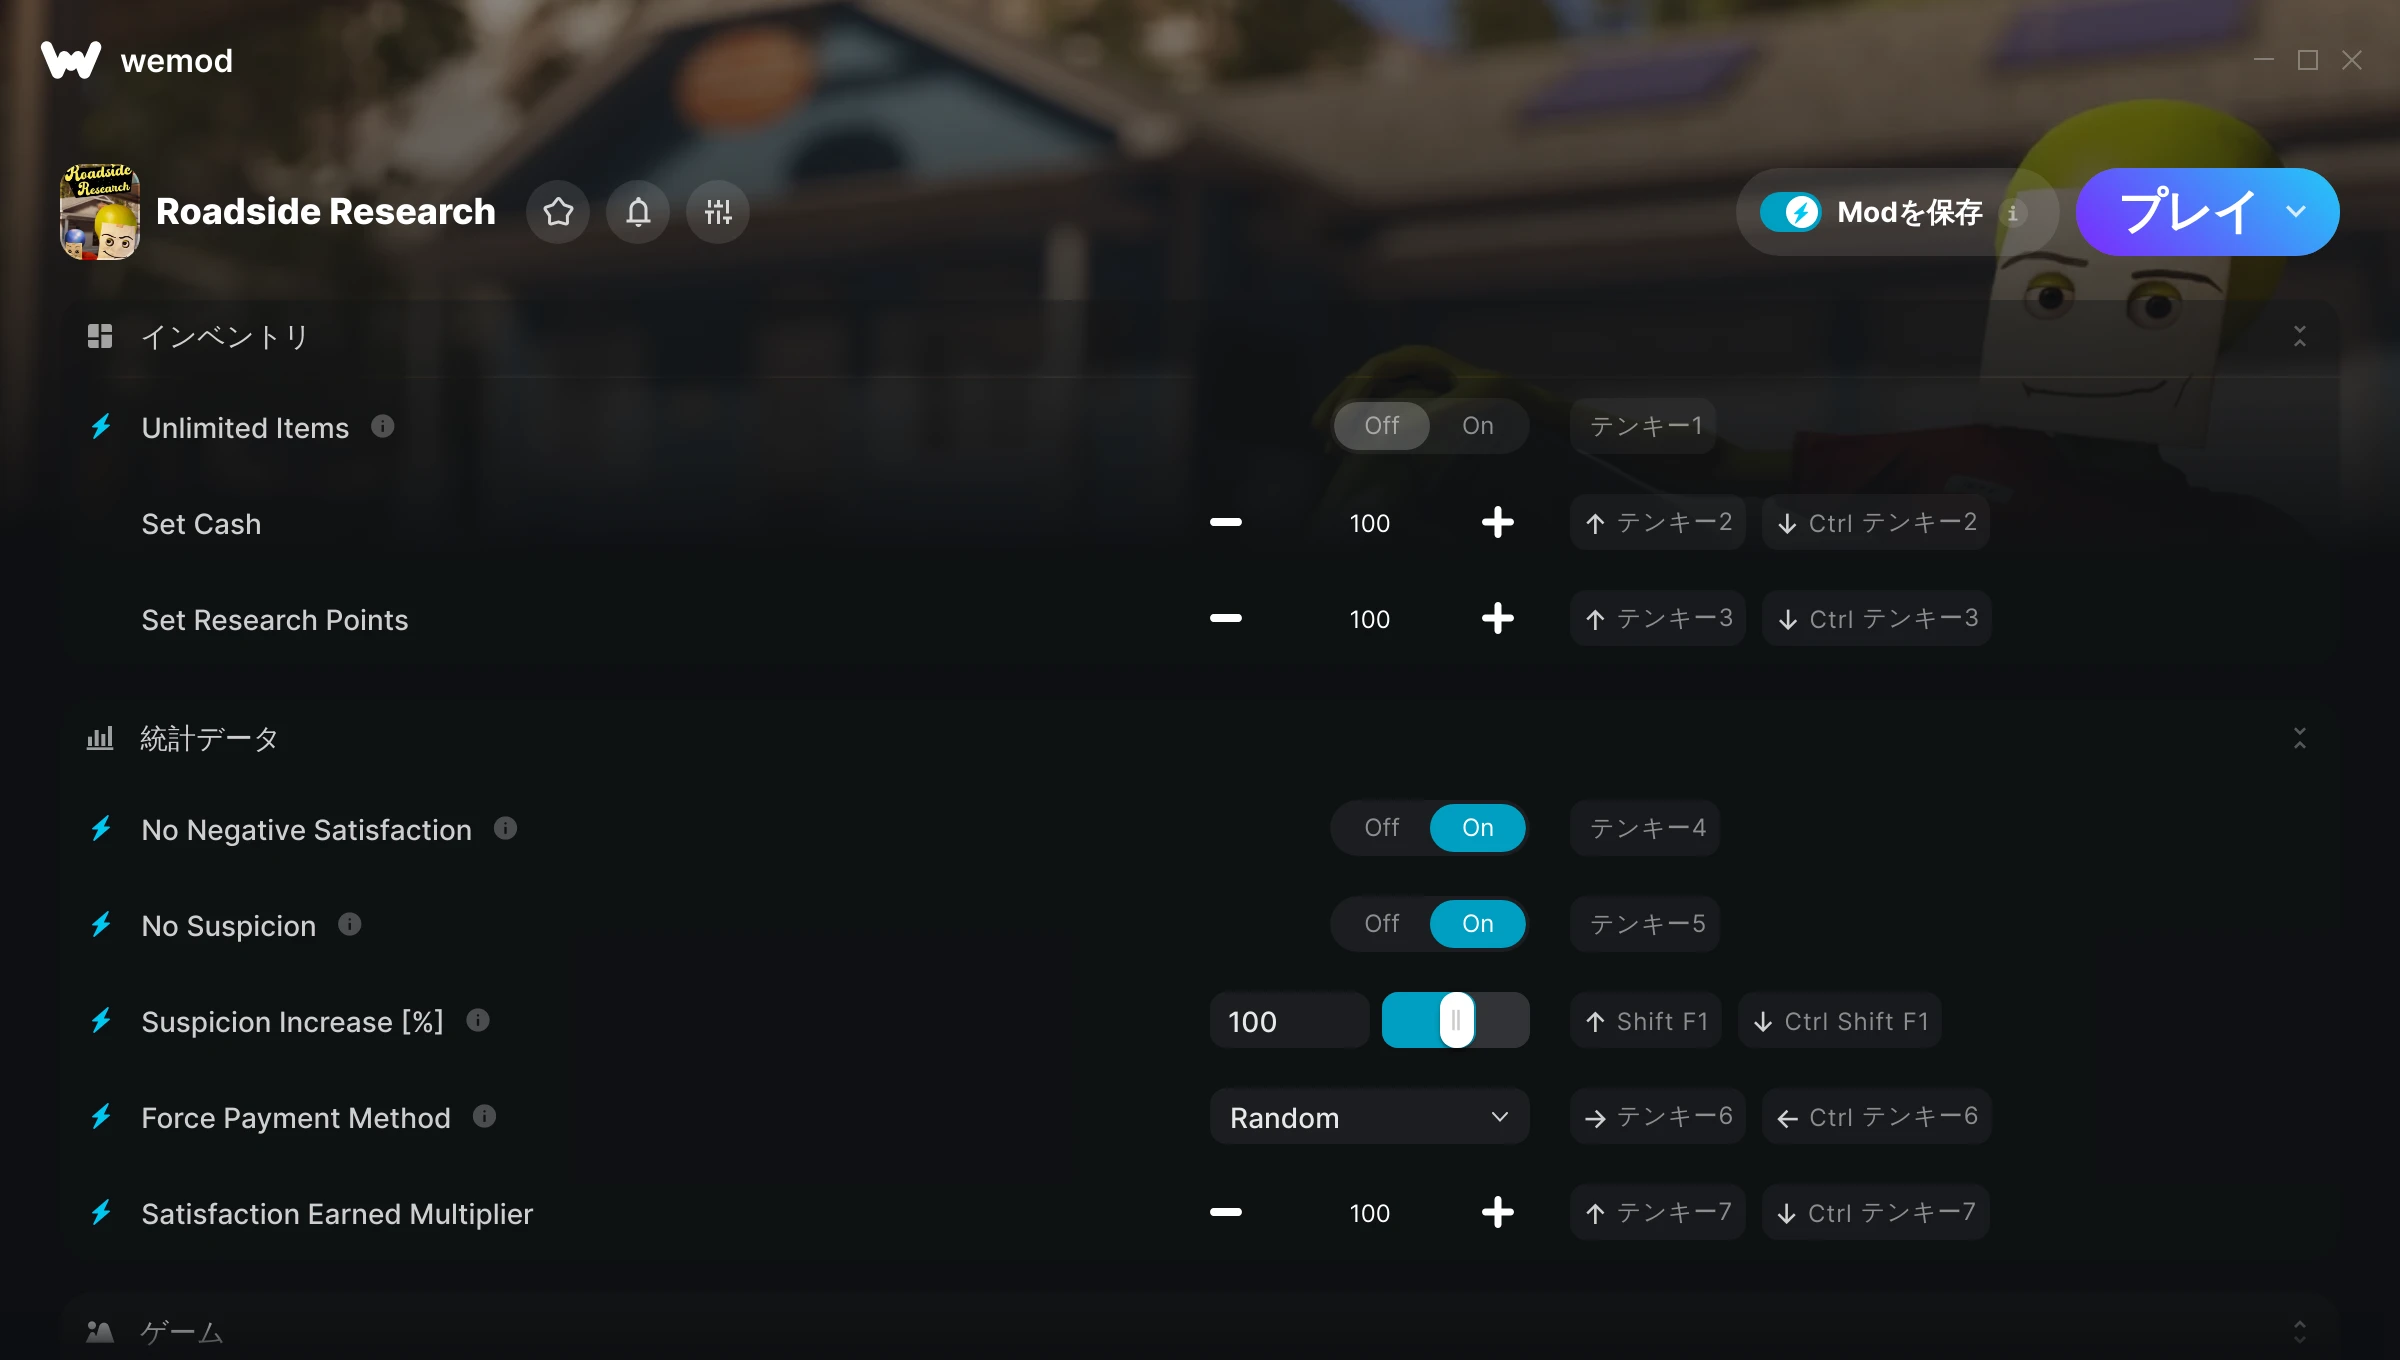Click the テンキー1 hotkey button
This screenshot has width=2400, height=1360.
pos(1643,426)
